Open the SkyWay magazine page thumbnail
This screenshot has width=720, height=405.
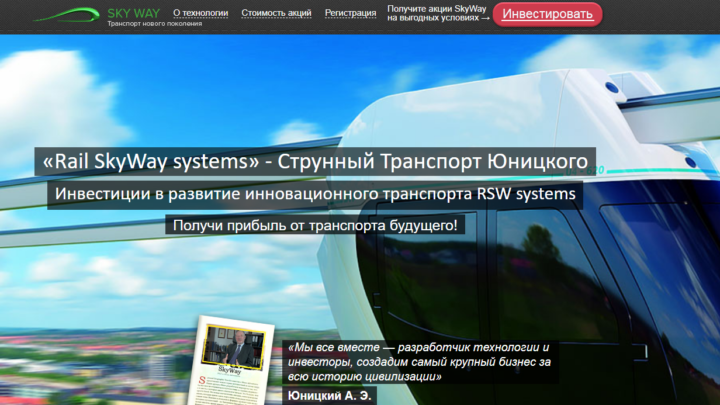232,361
